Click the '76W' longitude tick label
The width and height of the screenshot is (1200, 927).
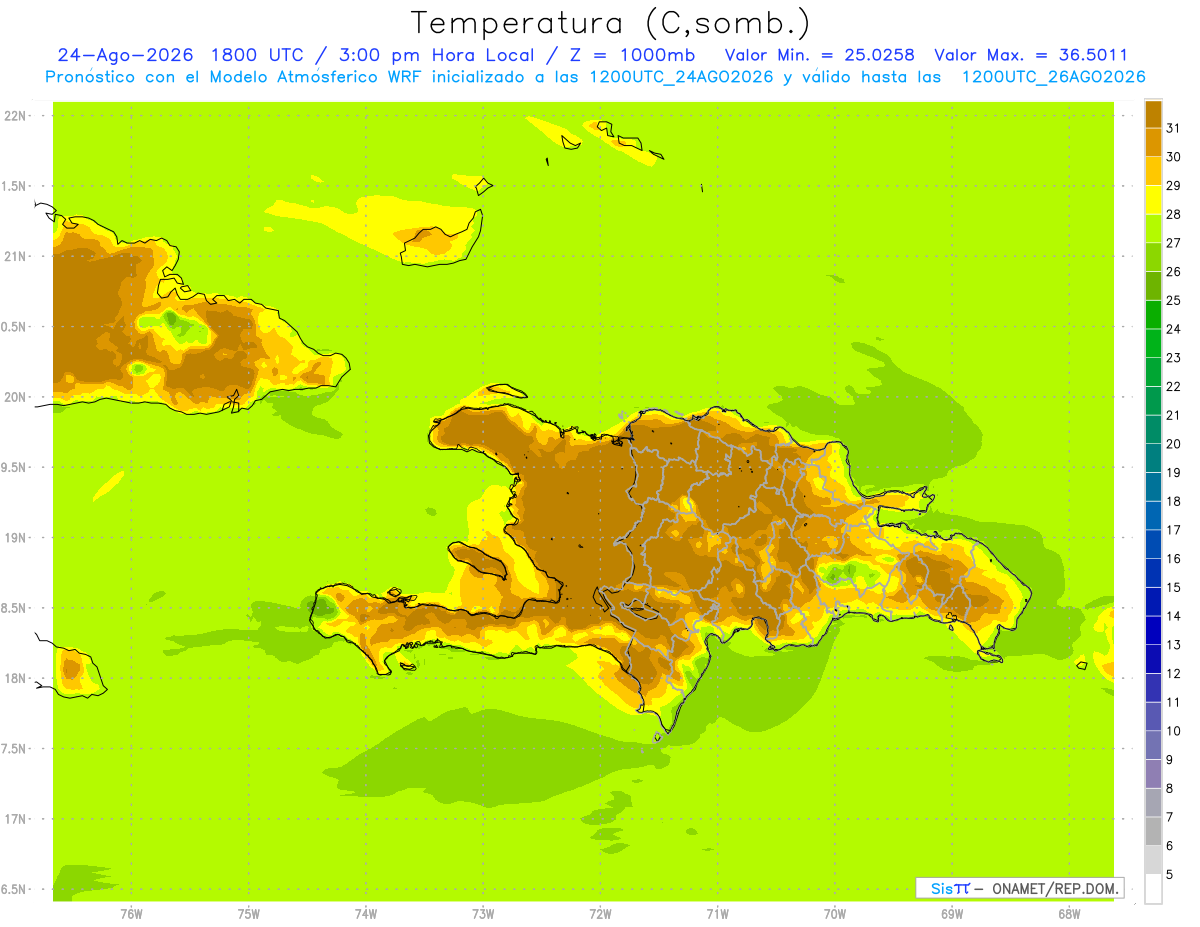[131, 914]
